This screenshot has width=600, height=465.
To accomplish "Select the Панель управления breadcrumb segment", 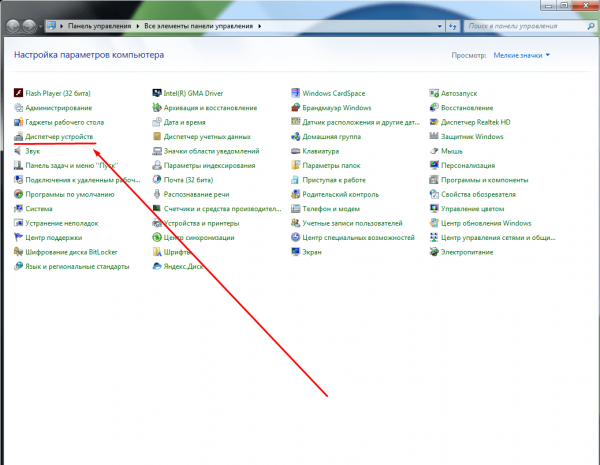I will 99,26.
